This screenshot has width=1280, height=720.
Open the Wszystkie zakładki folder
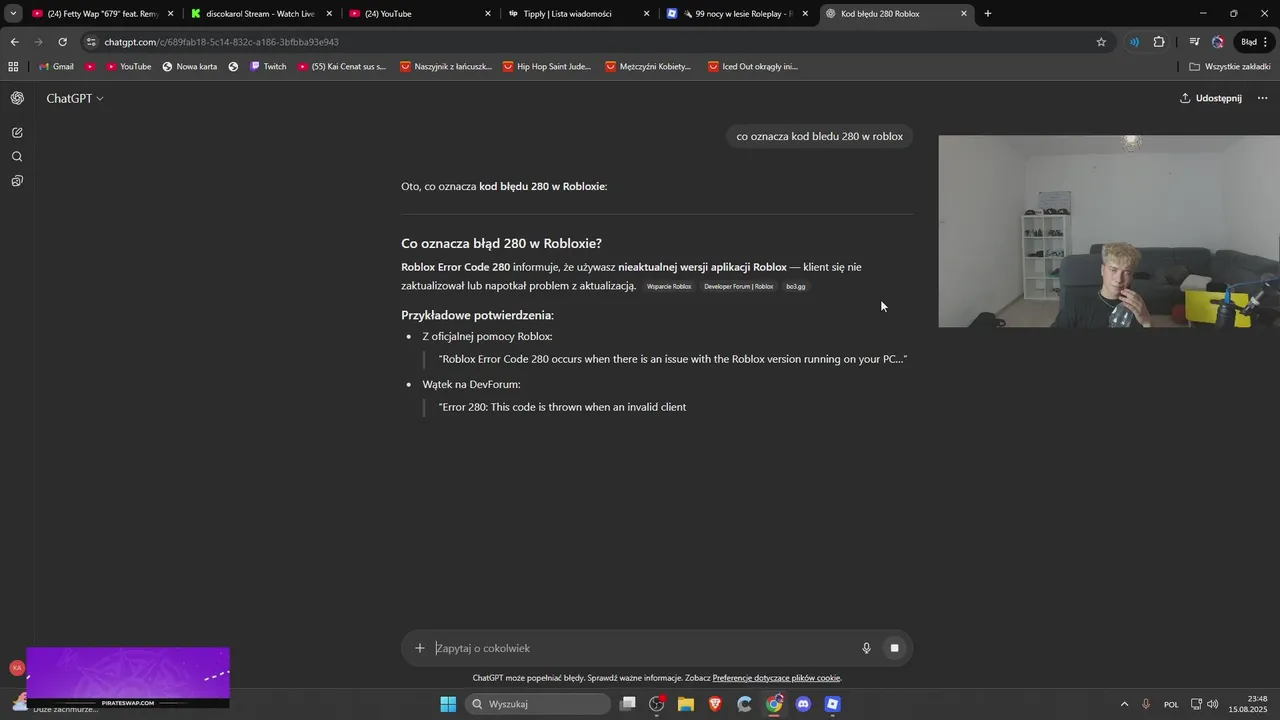(x=1229, y=66)
